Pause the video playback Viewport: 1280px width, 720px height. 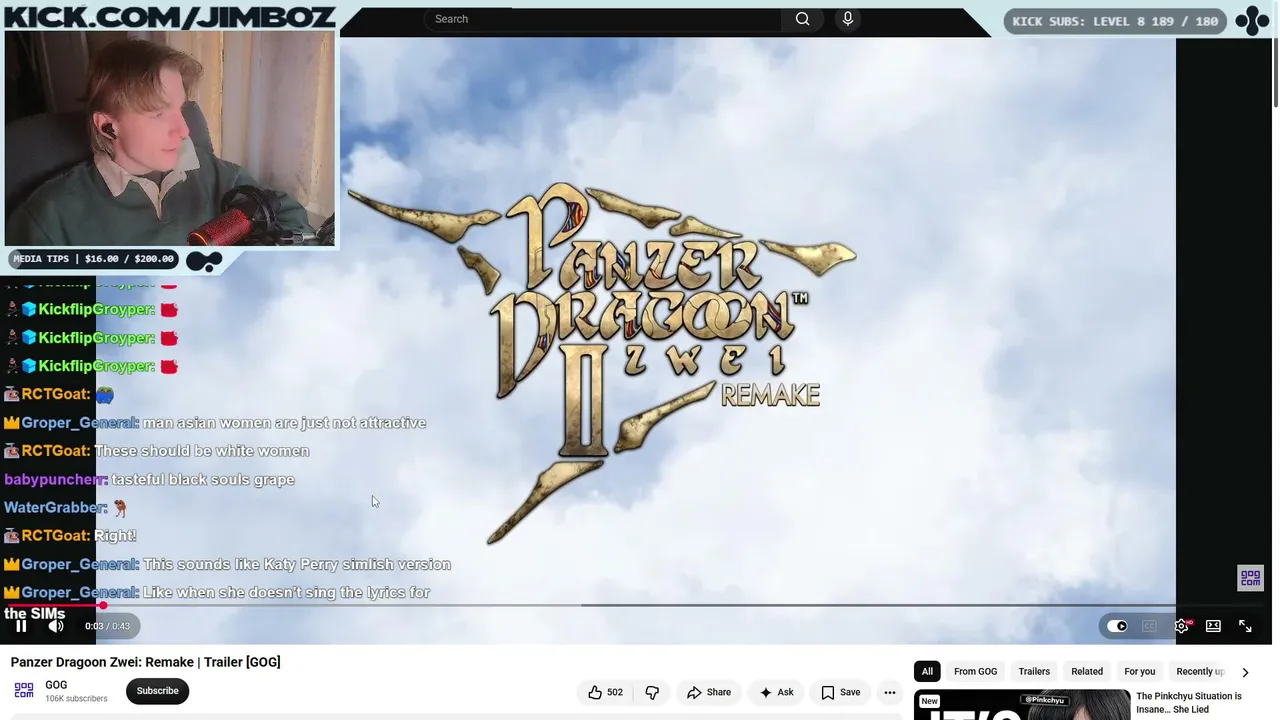click(x=21, y=626)
